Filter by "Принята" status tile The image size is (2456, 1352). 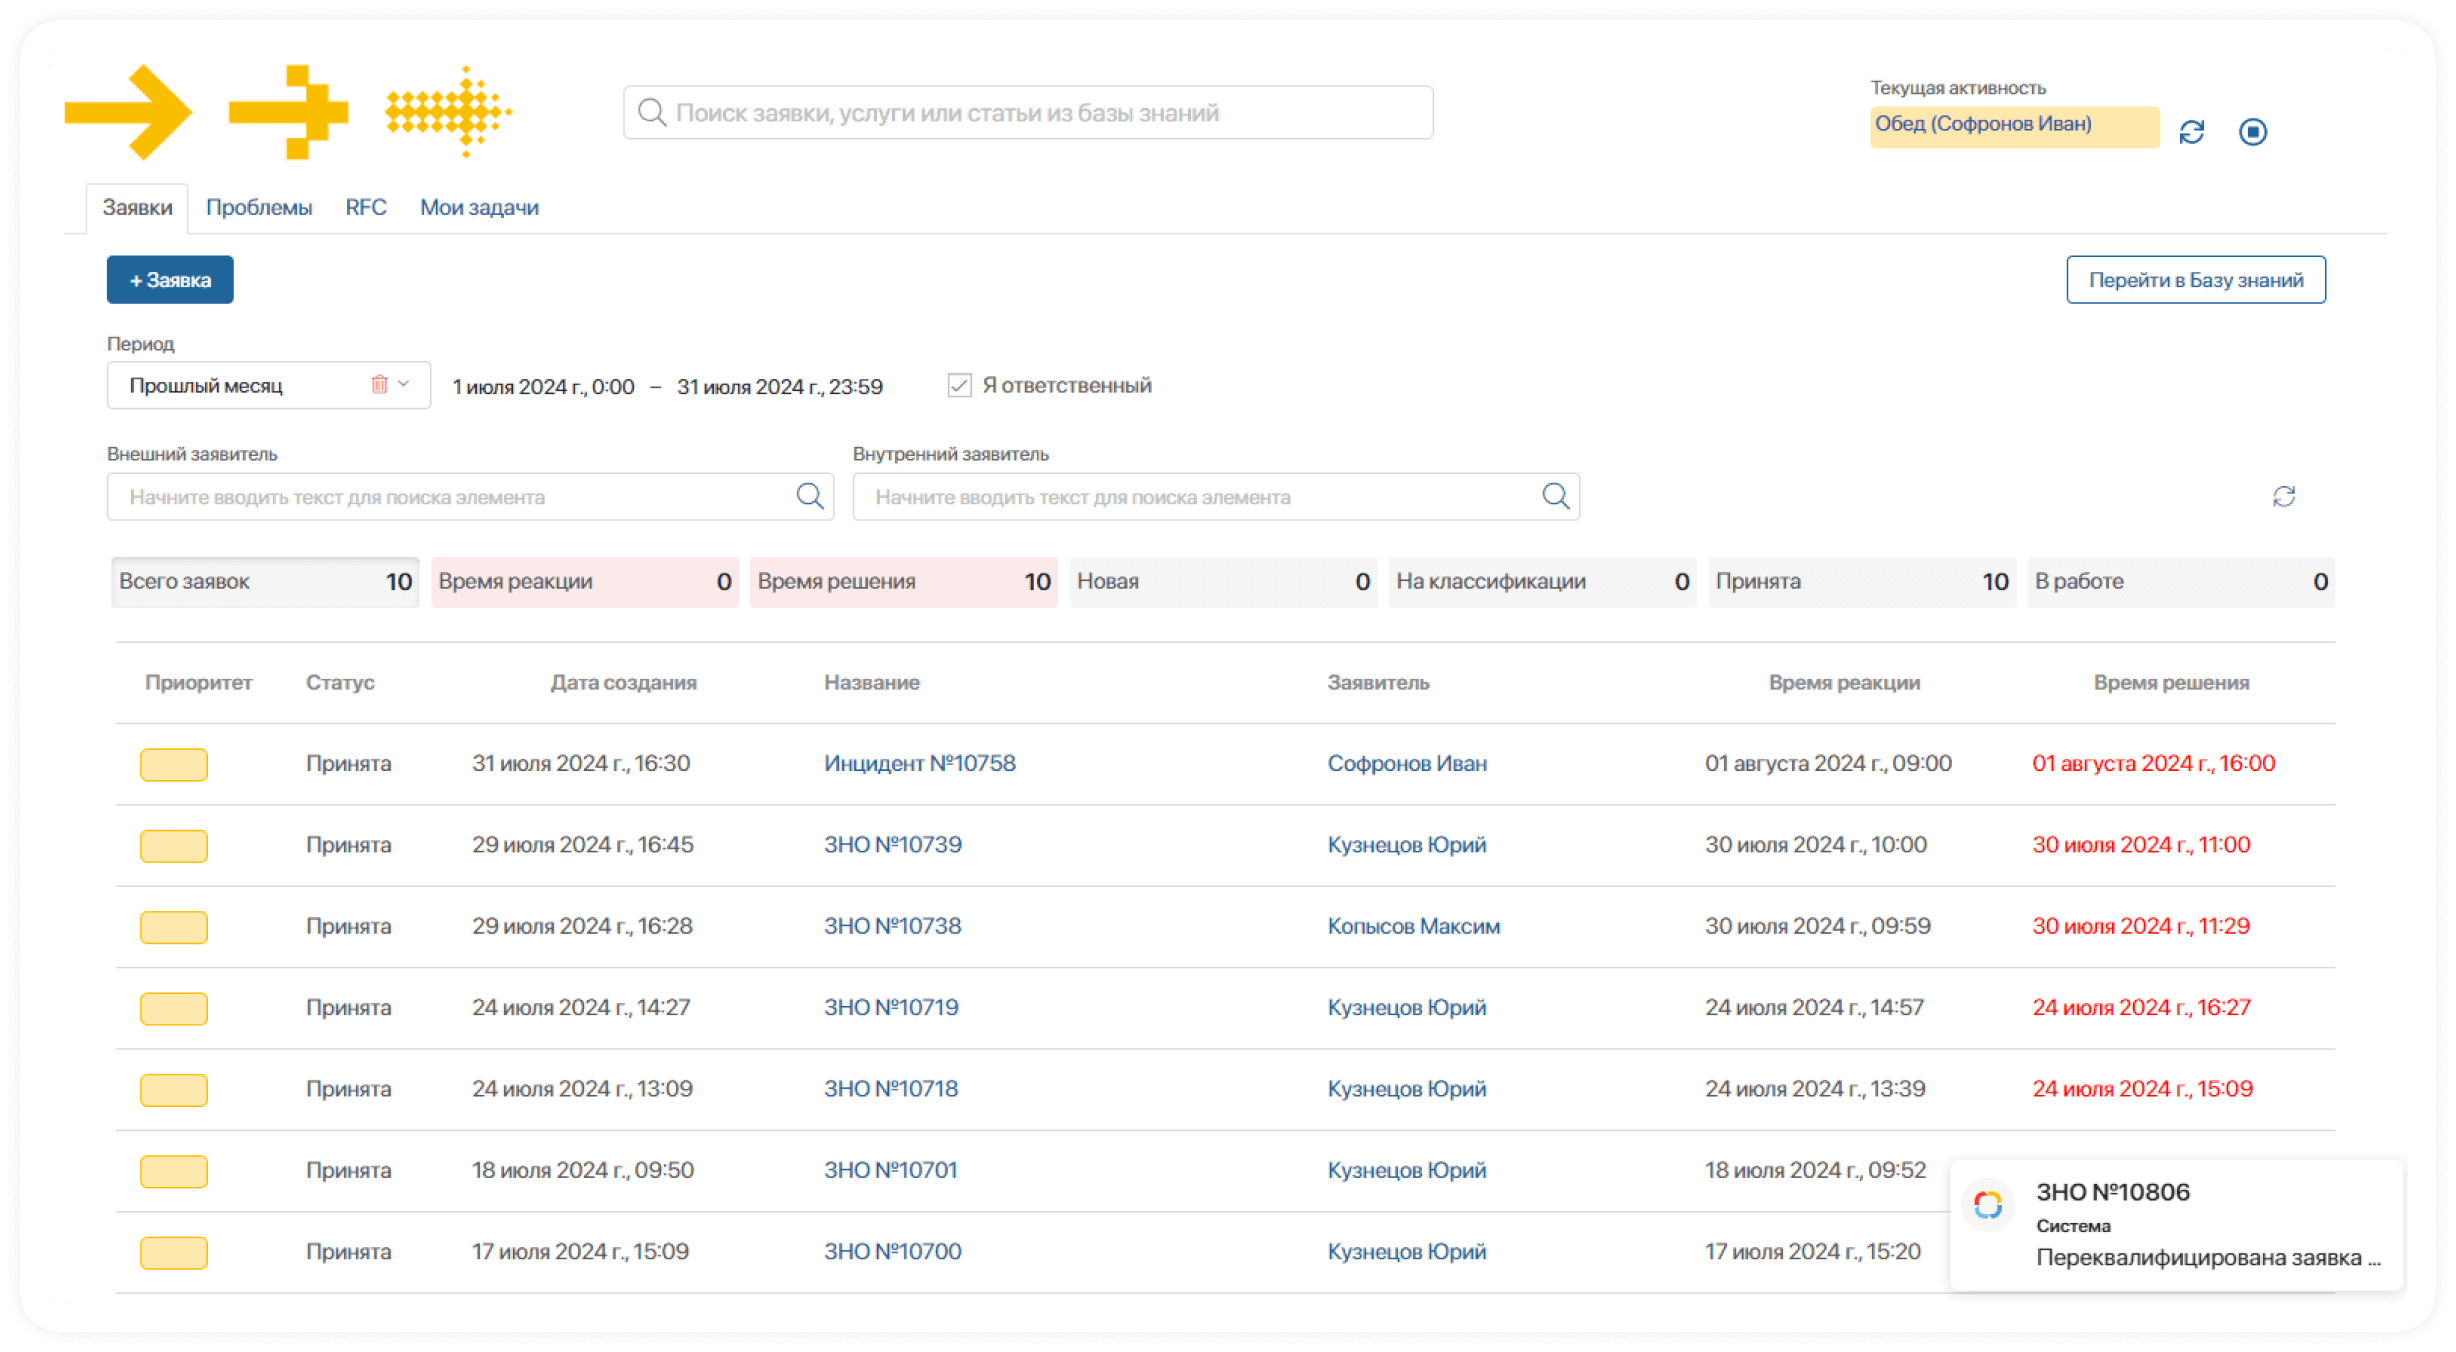[x=1861, y=582]
